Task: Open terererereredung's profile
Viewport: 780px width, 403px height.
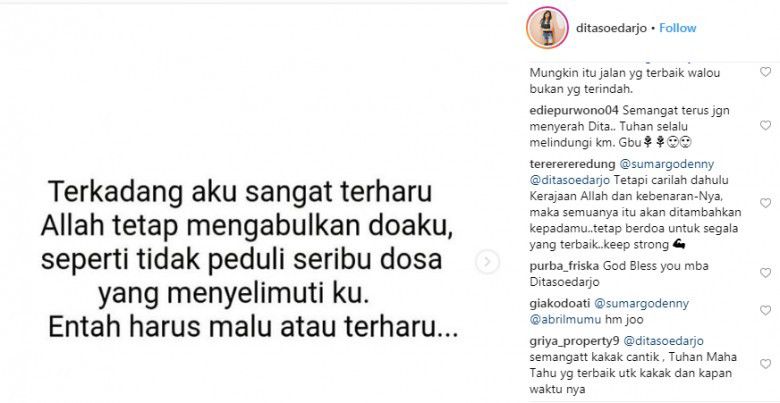Action: coord(571,164)
